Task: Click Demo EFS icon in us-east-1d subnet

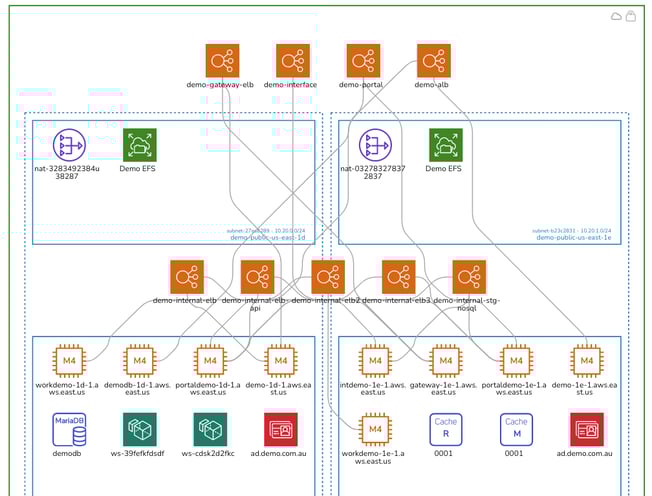Action: point(139,145)
